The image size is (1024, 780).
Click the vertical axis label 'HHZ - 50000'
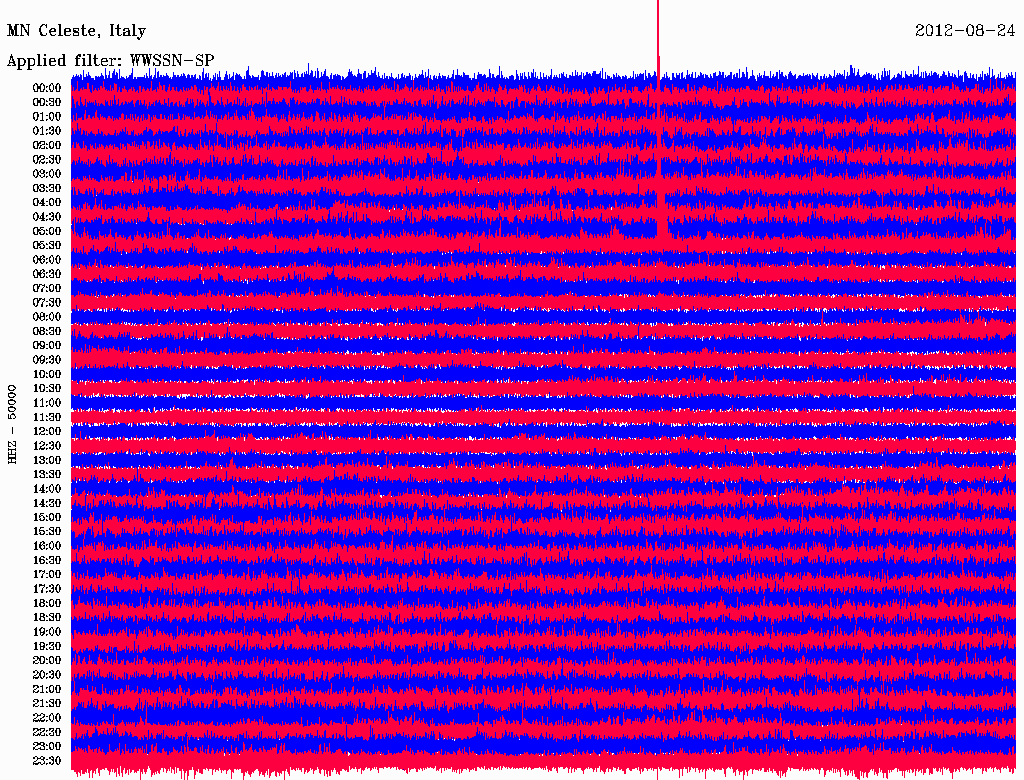tap(12, 424)
